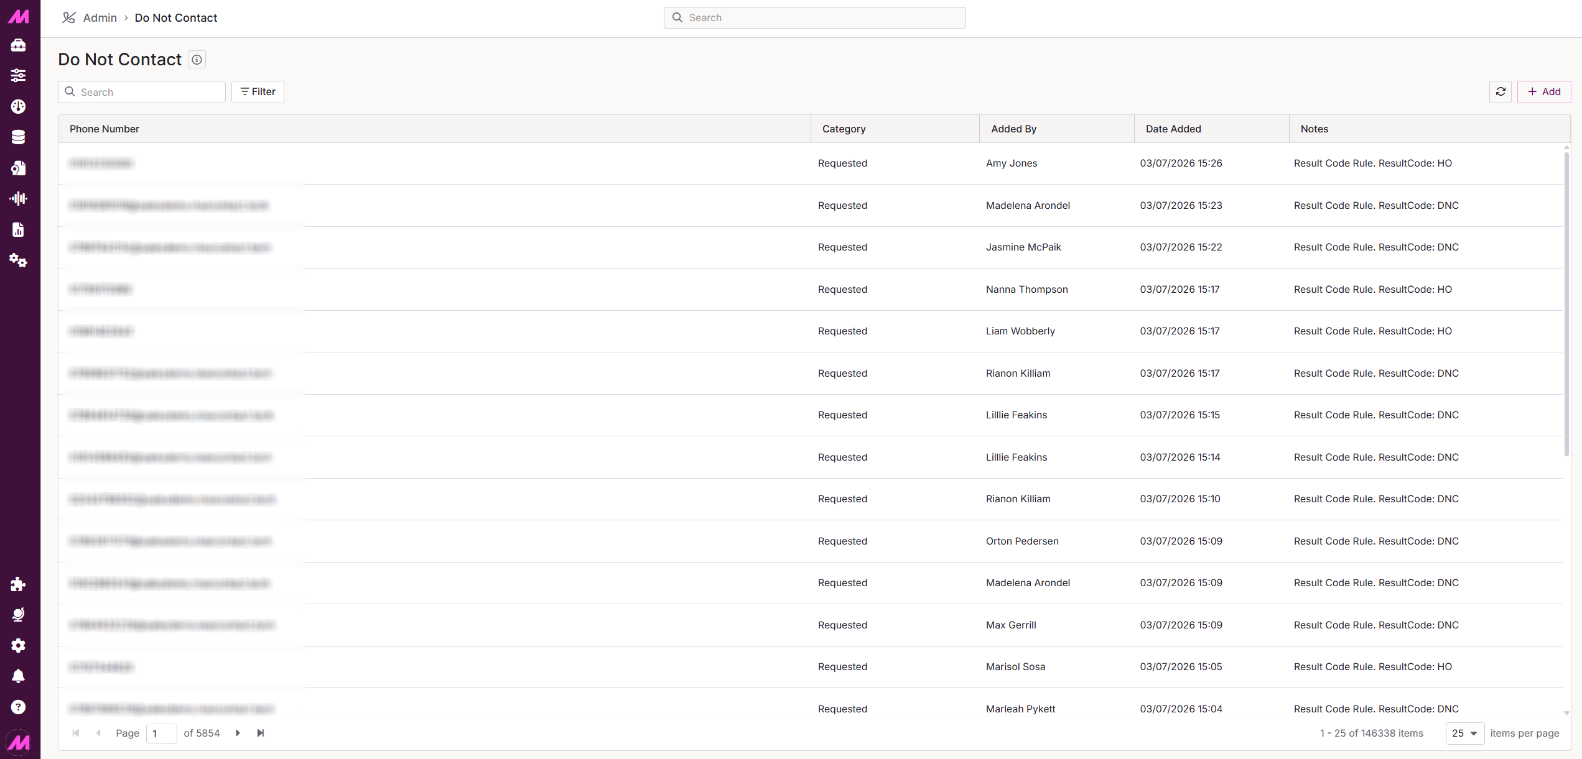Click the date 03/07/2026 15:23 cell

point(1181,205)
